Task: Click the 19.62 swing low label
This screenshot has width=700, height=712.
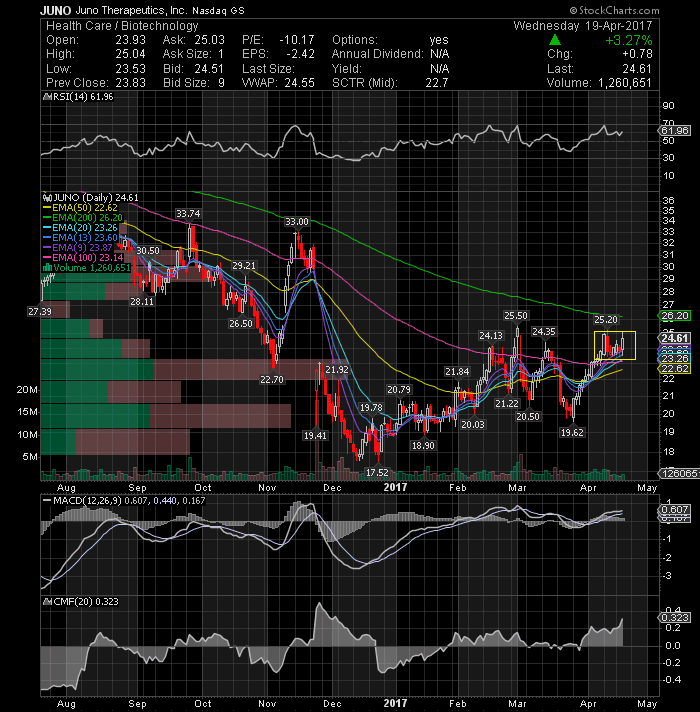Action: 572,433
